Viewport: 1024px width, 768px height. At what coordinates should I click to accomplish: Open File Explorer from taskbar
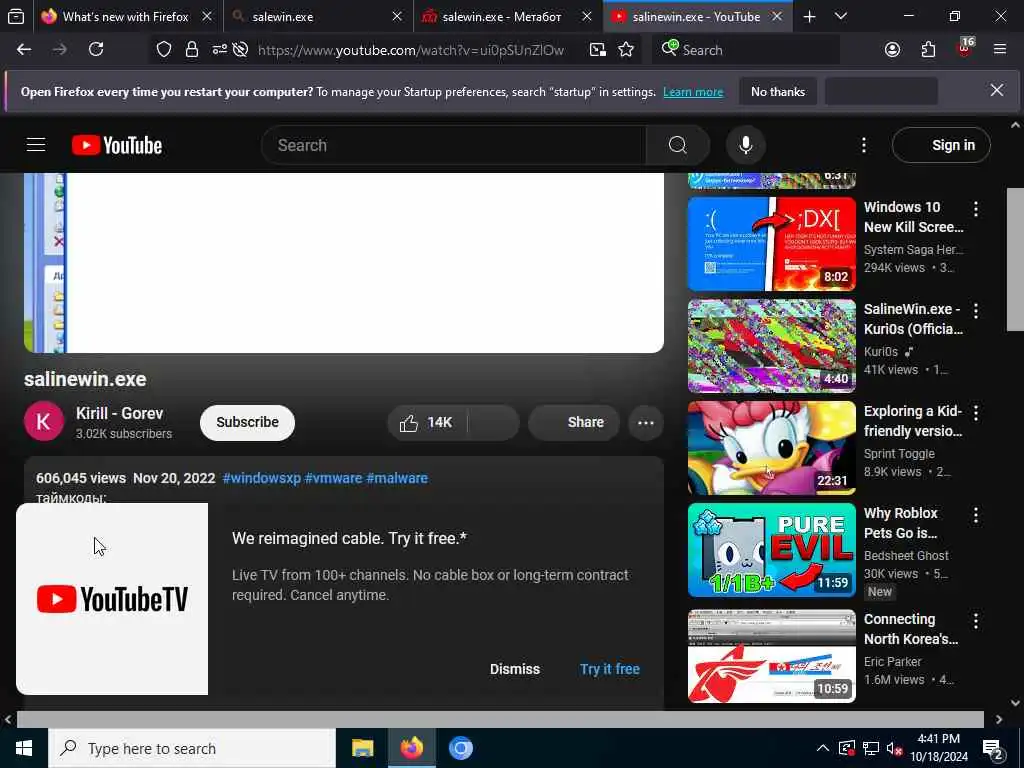pyautogui.click(x=362, y=748)
